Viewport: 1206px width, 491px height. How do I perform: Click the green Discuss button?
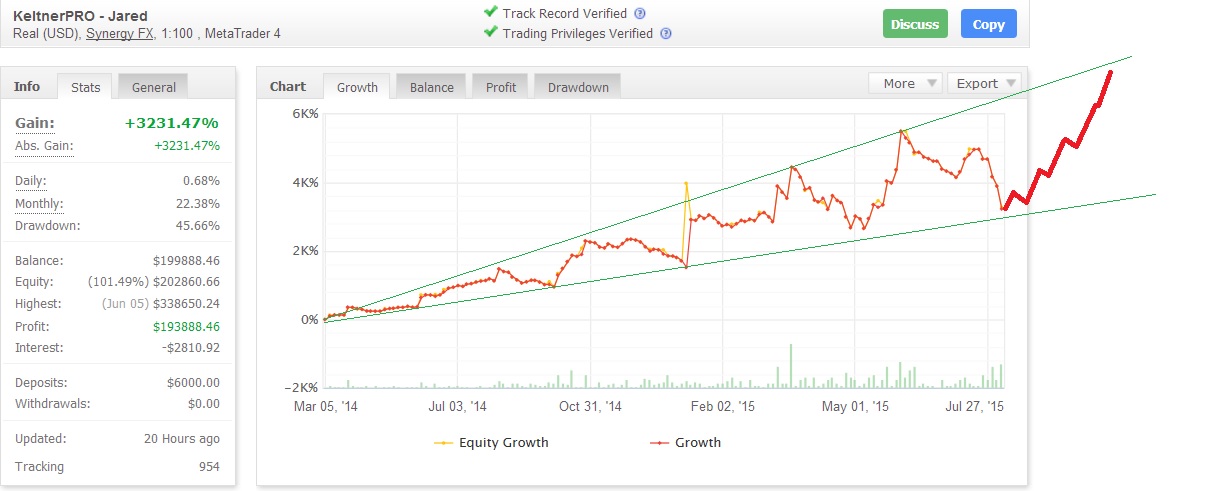915,24
